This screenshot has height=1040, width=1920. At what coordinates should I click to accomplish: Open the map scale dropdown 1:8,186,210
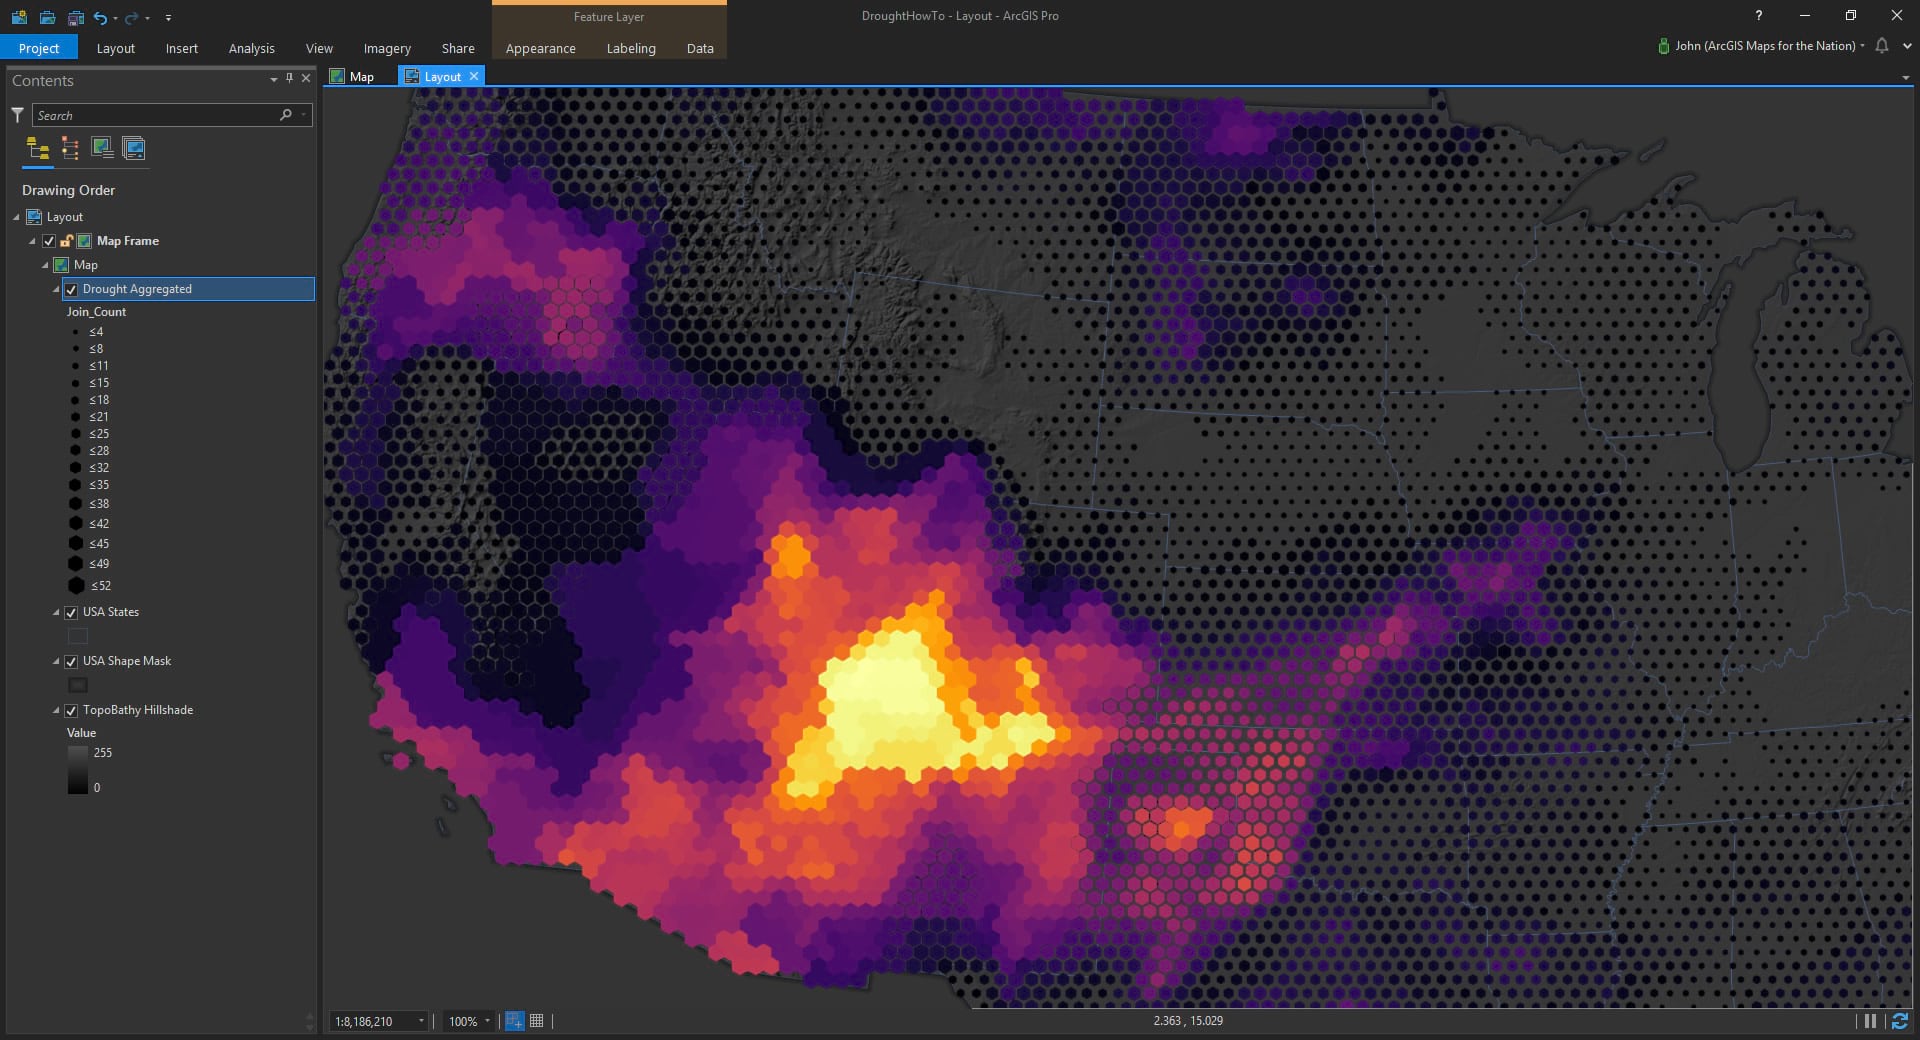(421, 1021)
